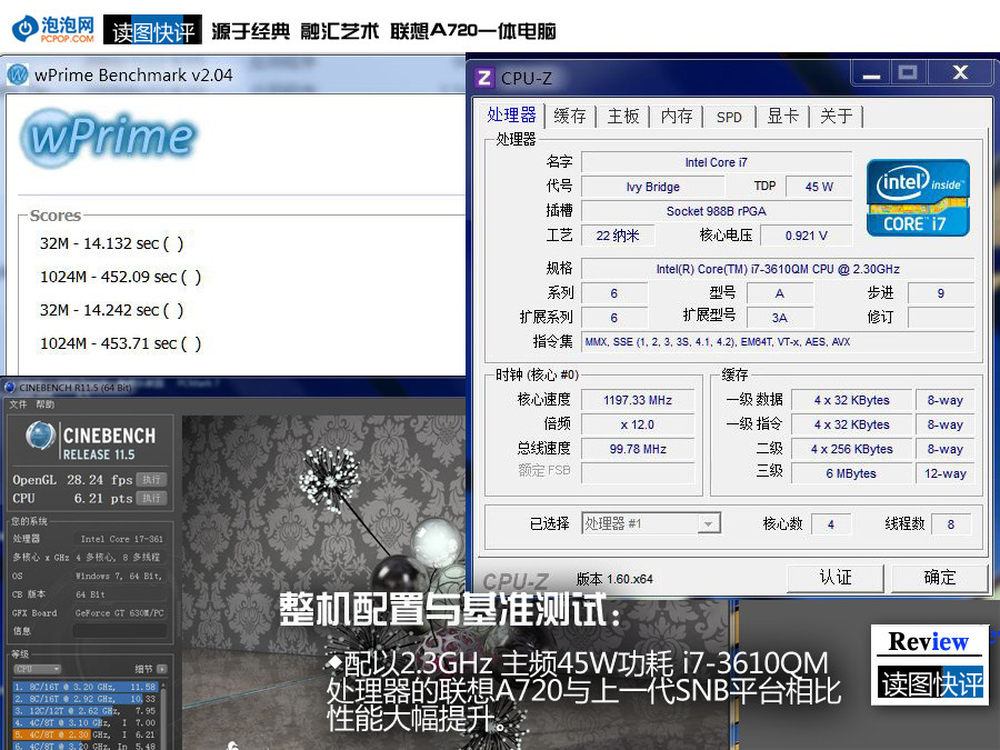Open the 文件 menu in Cinebench
The width and height of the screenshot is (1000, 750).
click(18, 404)
